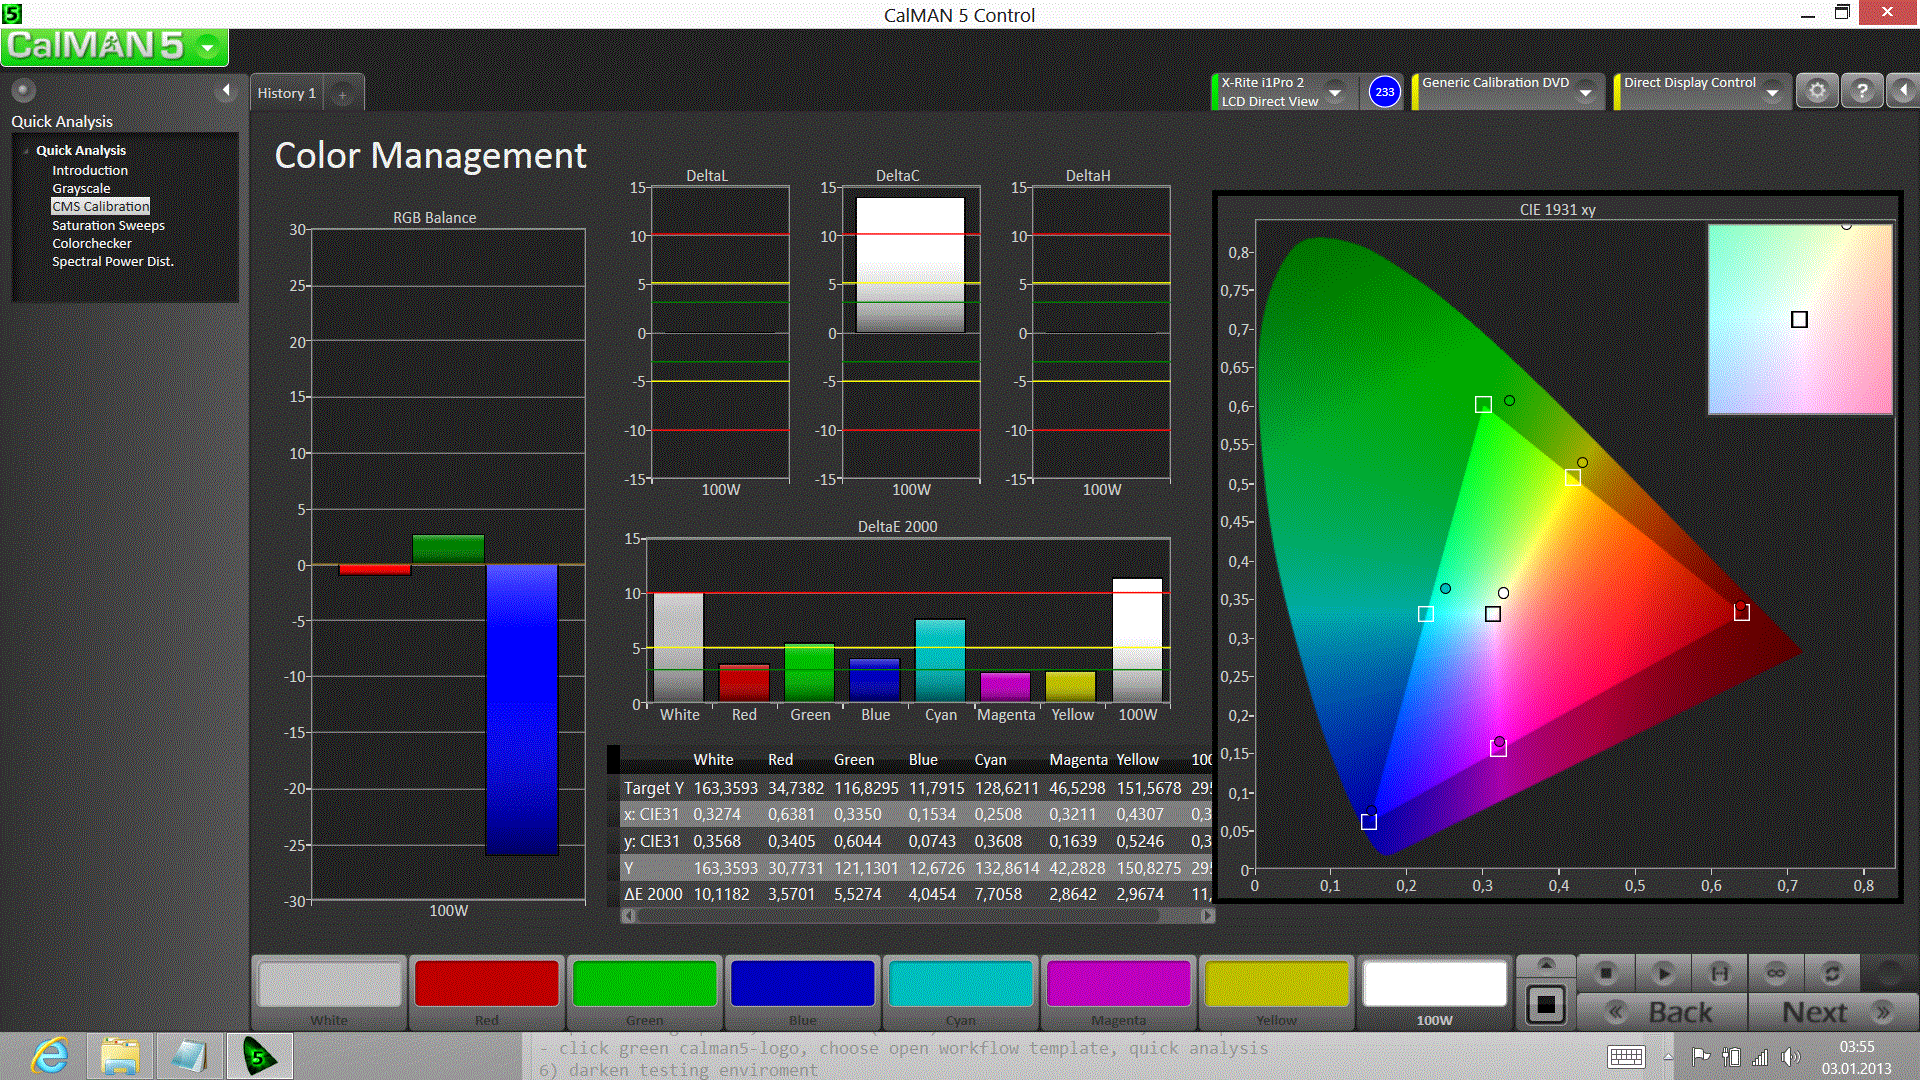Open the settings gear icon
The height and width of the screenshot is (1080, 1920).
(1817, 92)
